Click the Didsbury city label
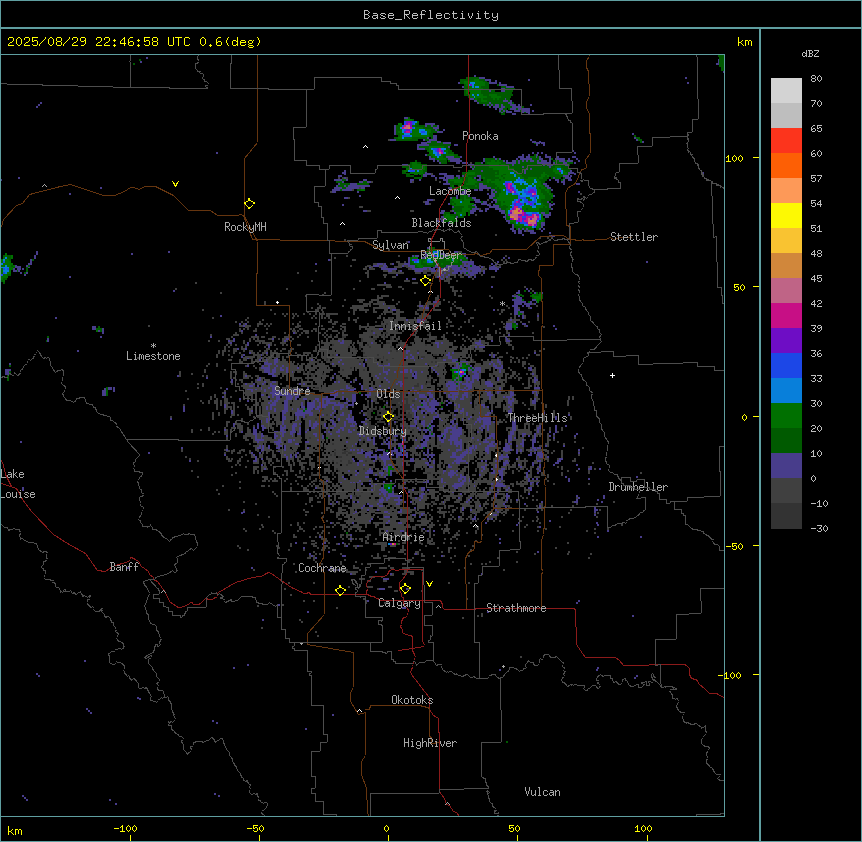Viewport: 862px width, 842px height. 383,431
